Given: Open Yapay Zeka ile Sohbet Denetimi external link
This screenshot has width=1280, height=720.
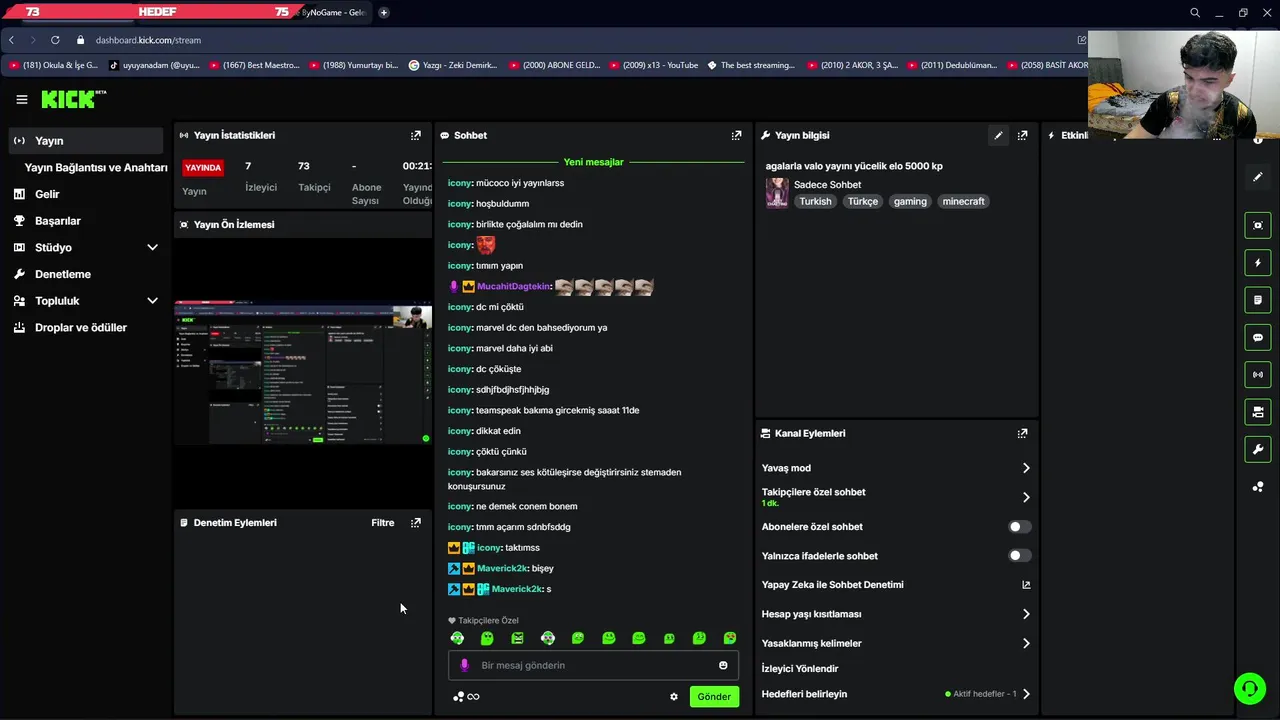Looking at the screenshot, I should tap(1026, 585).
